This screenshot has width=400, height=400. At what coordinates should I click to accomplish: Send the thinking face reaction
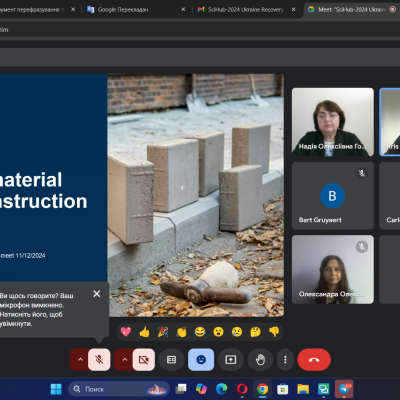pyautogui.click(x=255, y=332)
